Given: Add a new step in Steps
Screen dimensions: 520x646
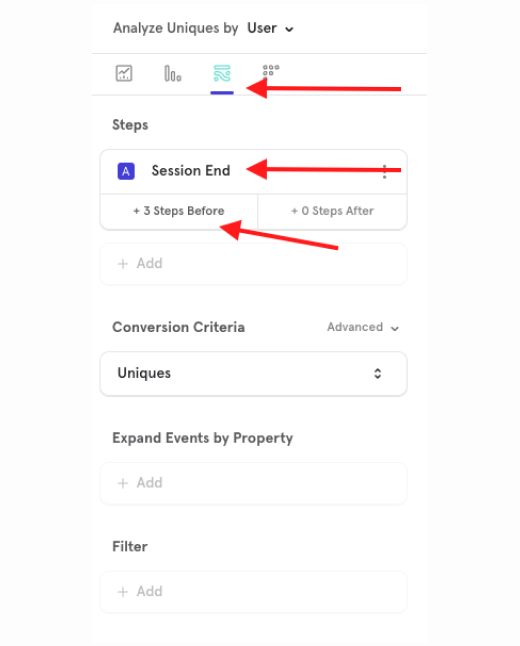Looking at the screenshot, I should point(253,264).
